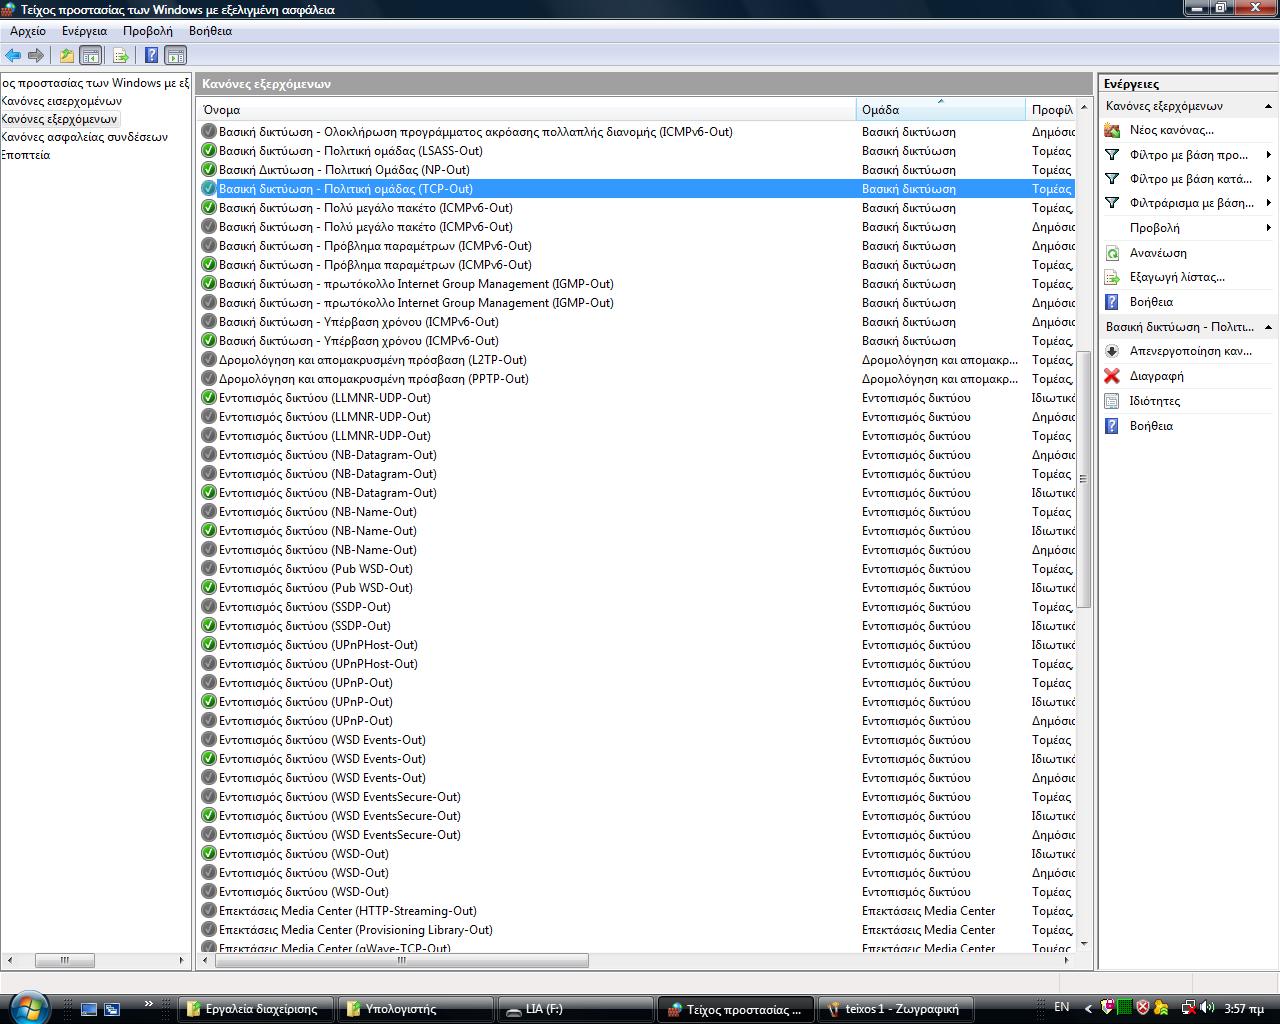The height and width of the screenshot is (1024, 1280).
Task: Click the status icon of the PPTP-Out rule
Action: pyautogui.click(x=209, y=379)
